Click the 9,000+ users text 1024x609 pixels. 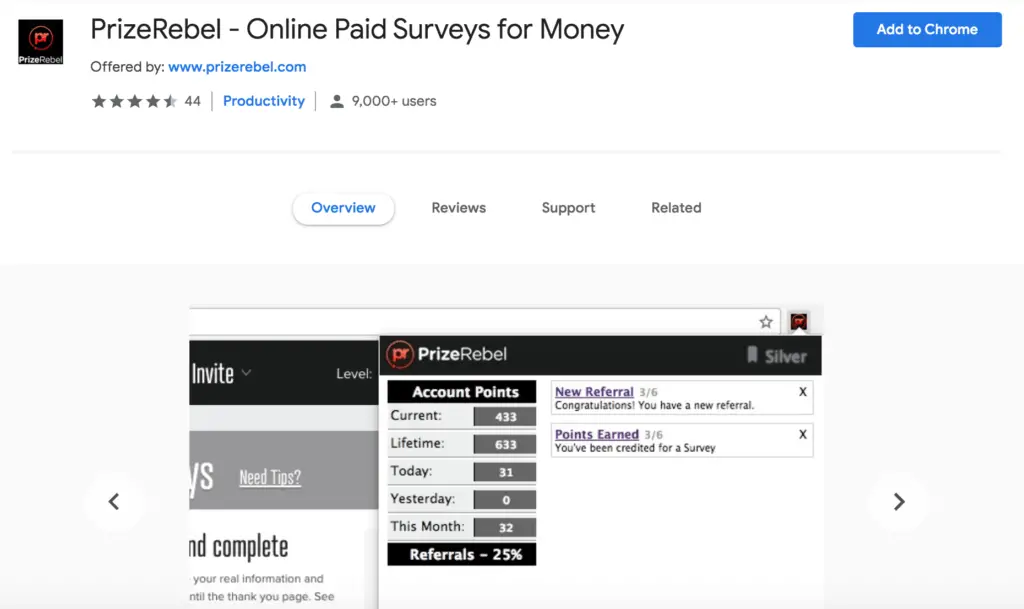(x=394, y=101)
